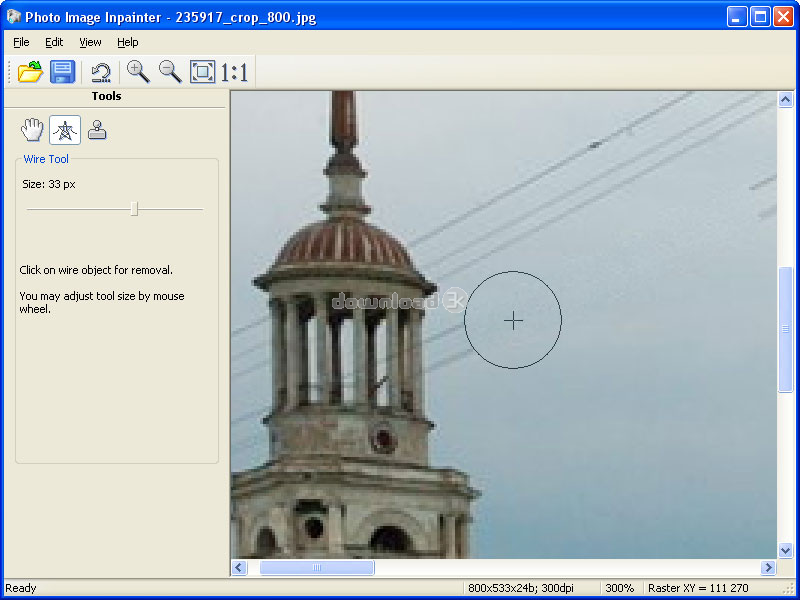Pick the Stamp tool in Tools panel
The width and height of the screenshot is (800, 600).
tap(97, 129)
